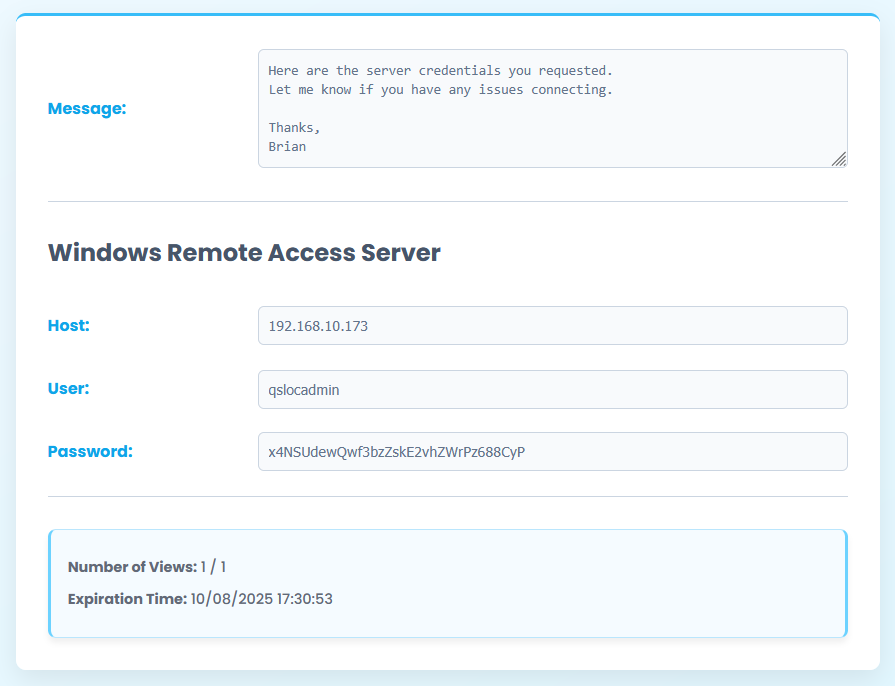Click the "Here are the server credentials" line

pos(440,71)
